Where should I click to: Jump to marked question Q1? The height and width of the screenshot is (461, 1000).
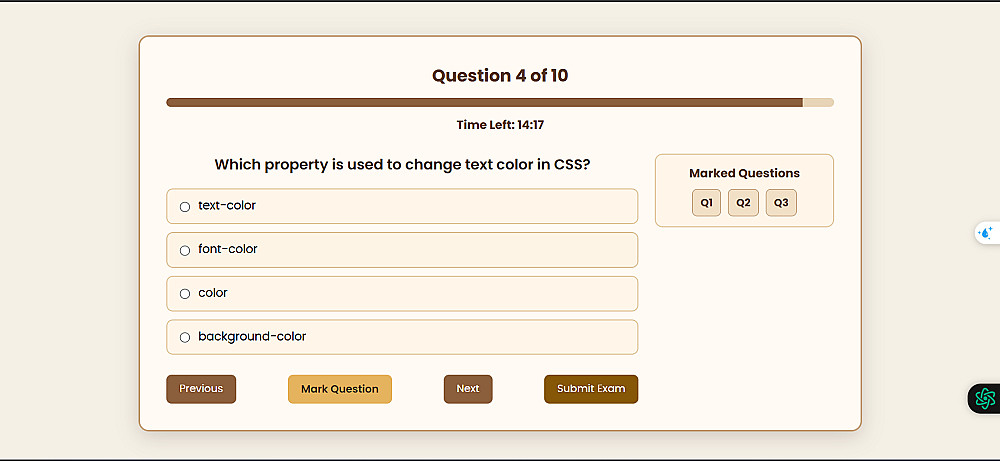[x=706, y=203]
